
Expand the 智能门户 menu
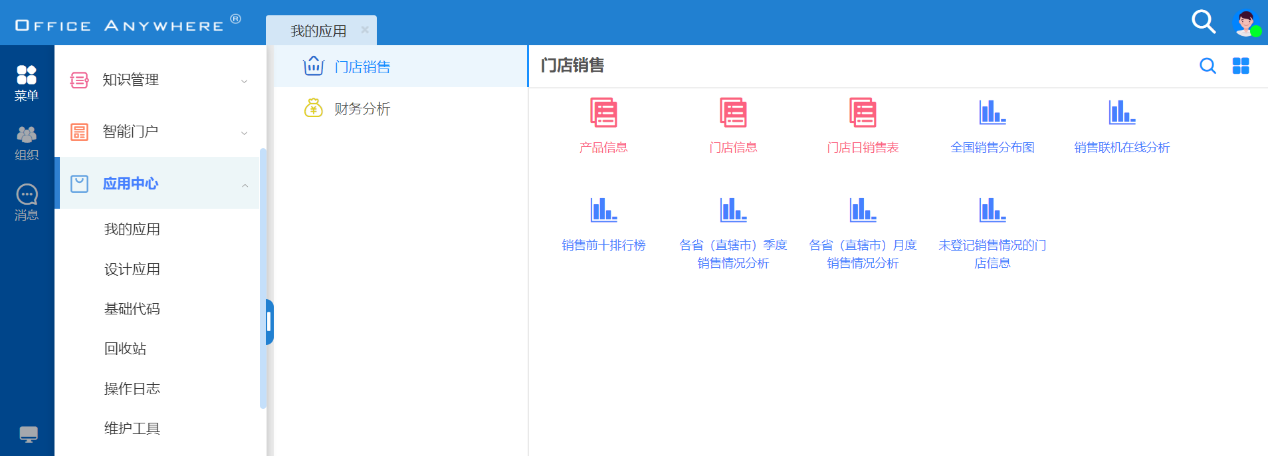160,132
